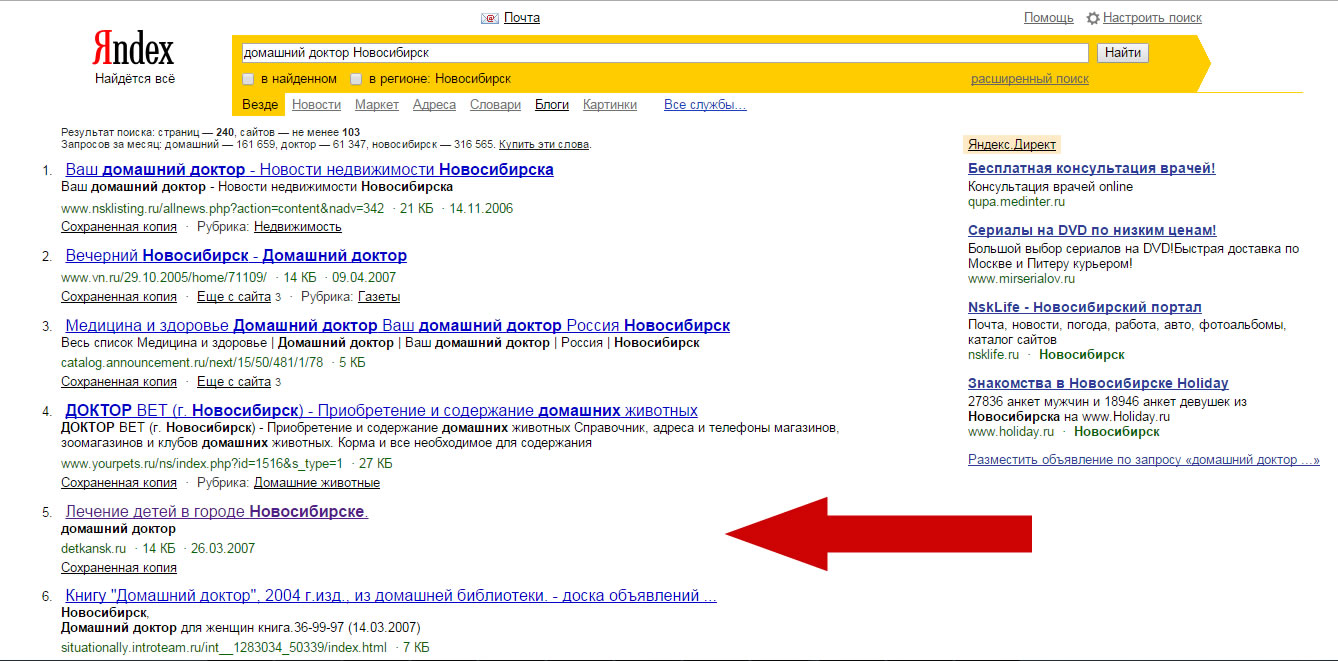The height and width of the screenshot is (661, 1338).
Task: Open ad "NskLife - Новосибирский портал"
Action: pyautogui.click(x=1085, y=307)
